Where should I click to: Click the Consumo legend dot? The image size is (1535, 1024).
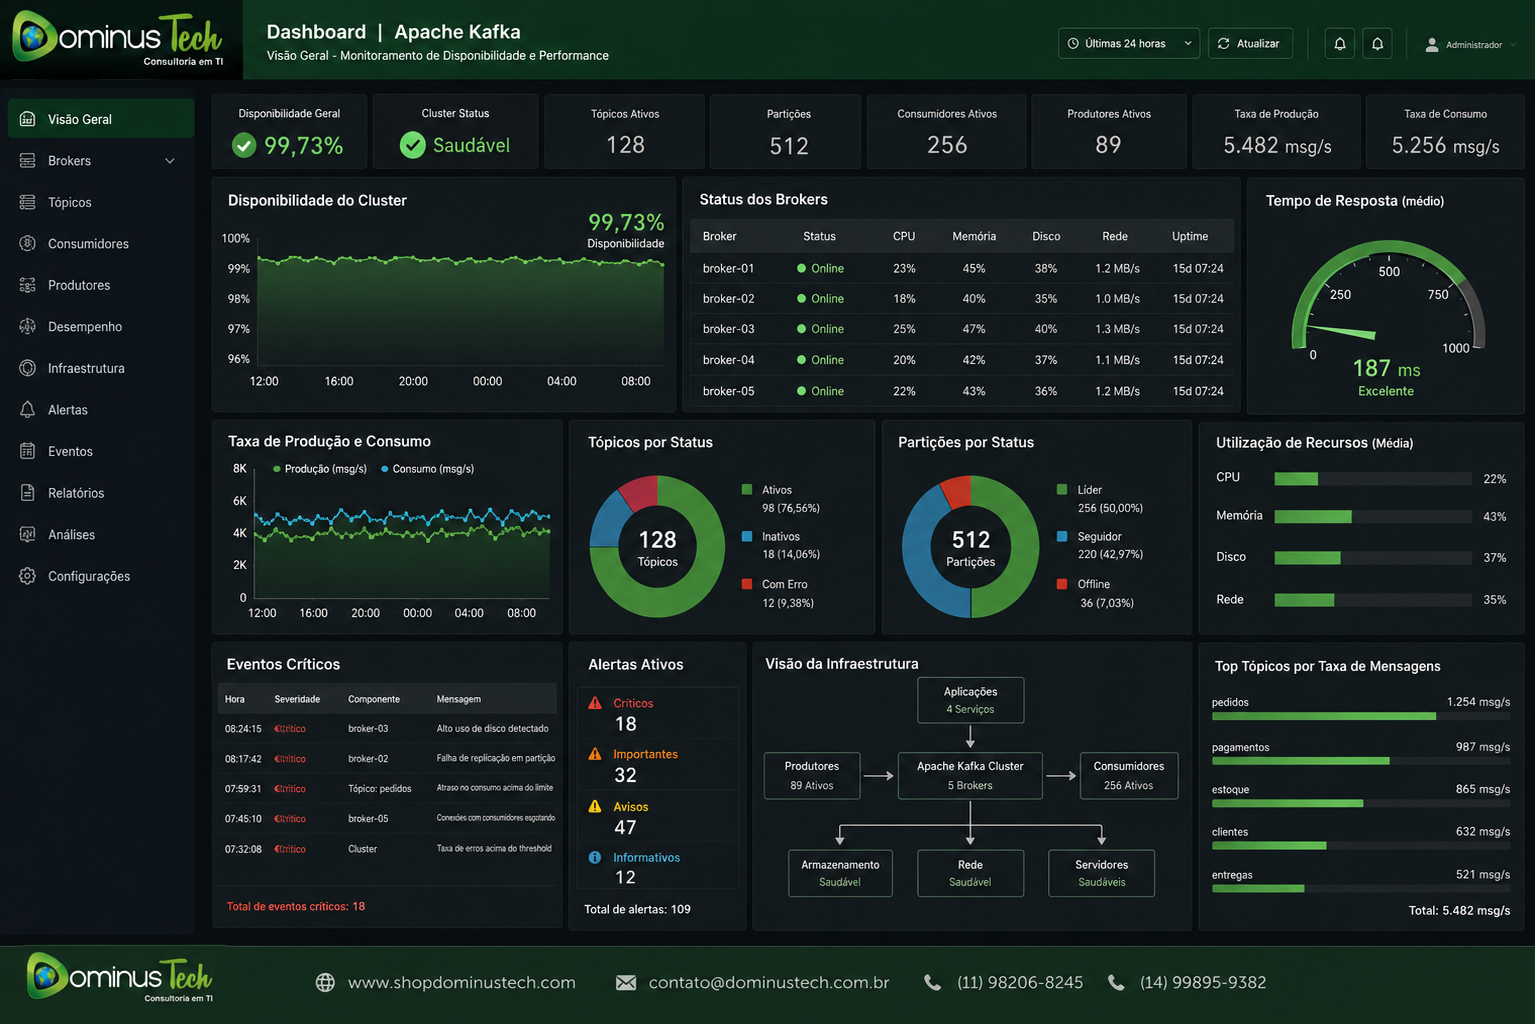pyautogui.click(x=385, y=469)
